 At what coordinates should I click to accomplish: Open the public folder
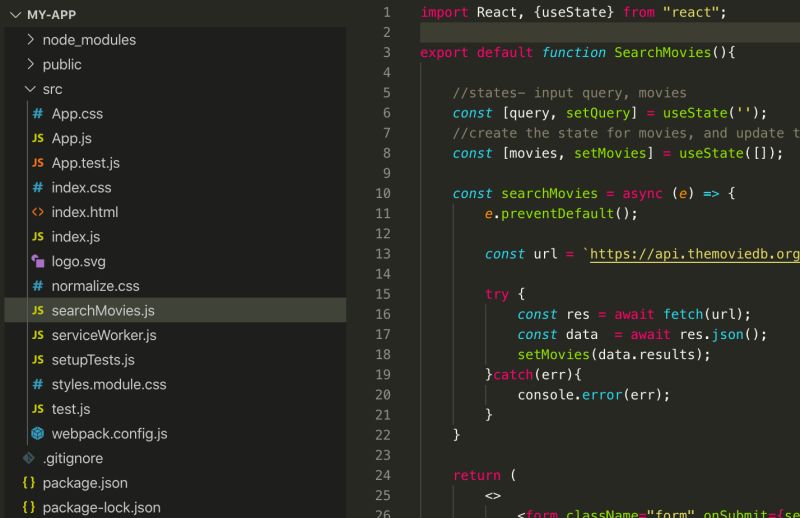pyautogui.click(x=62, y=65)
